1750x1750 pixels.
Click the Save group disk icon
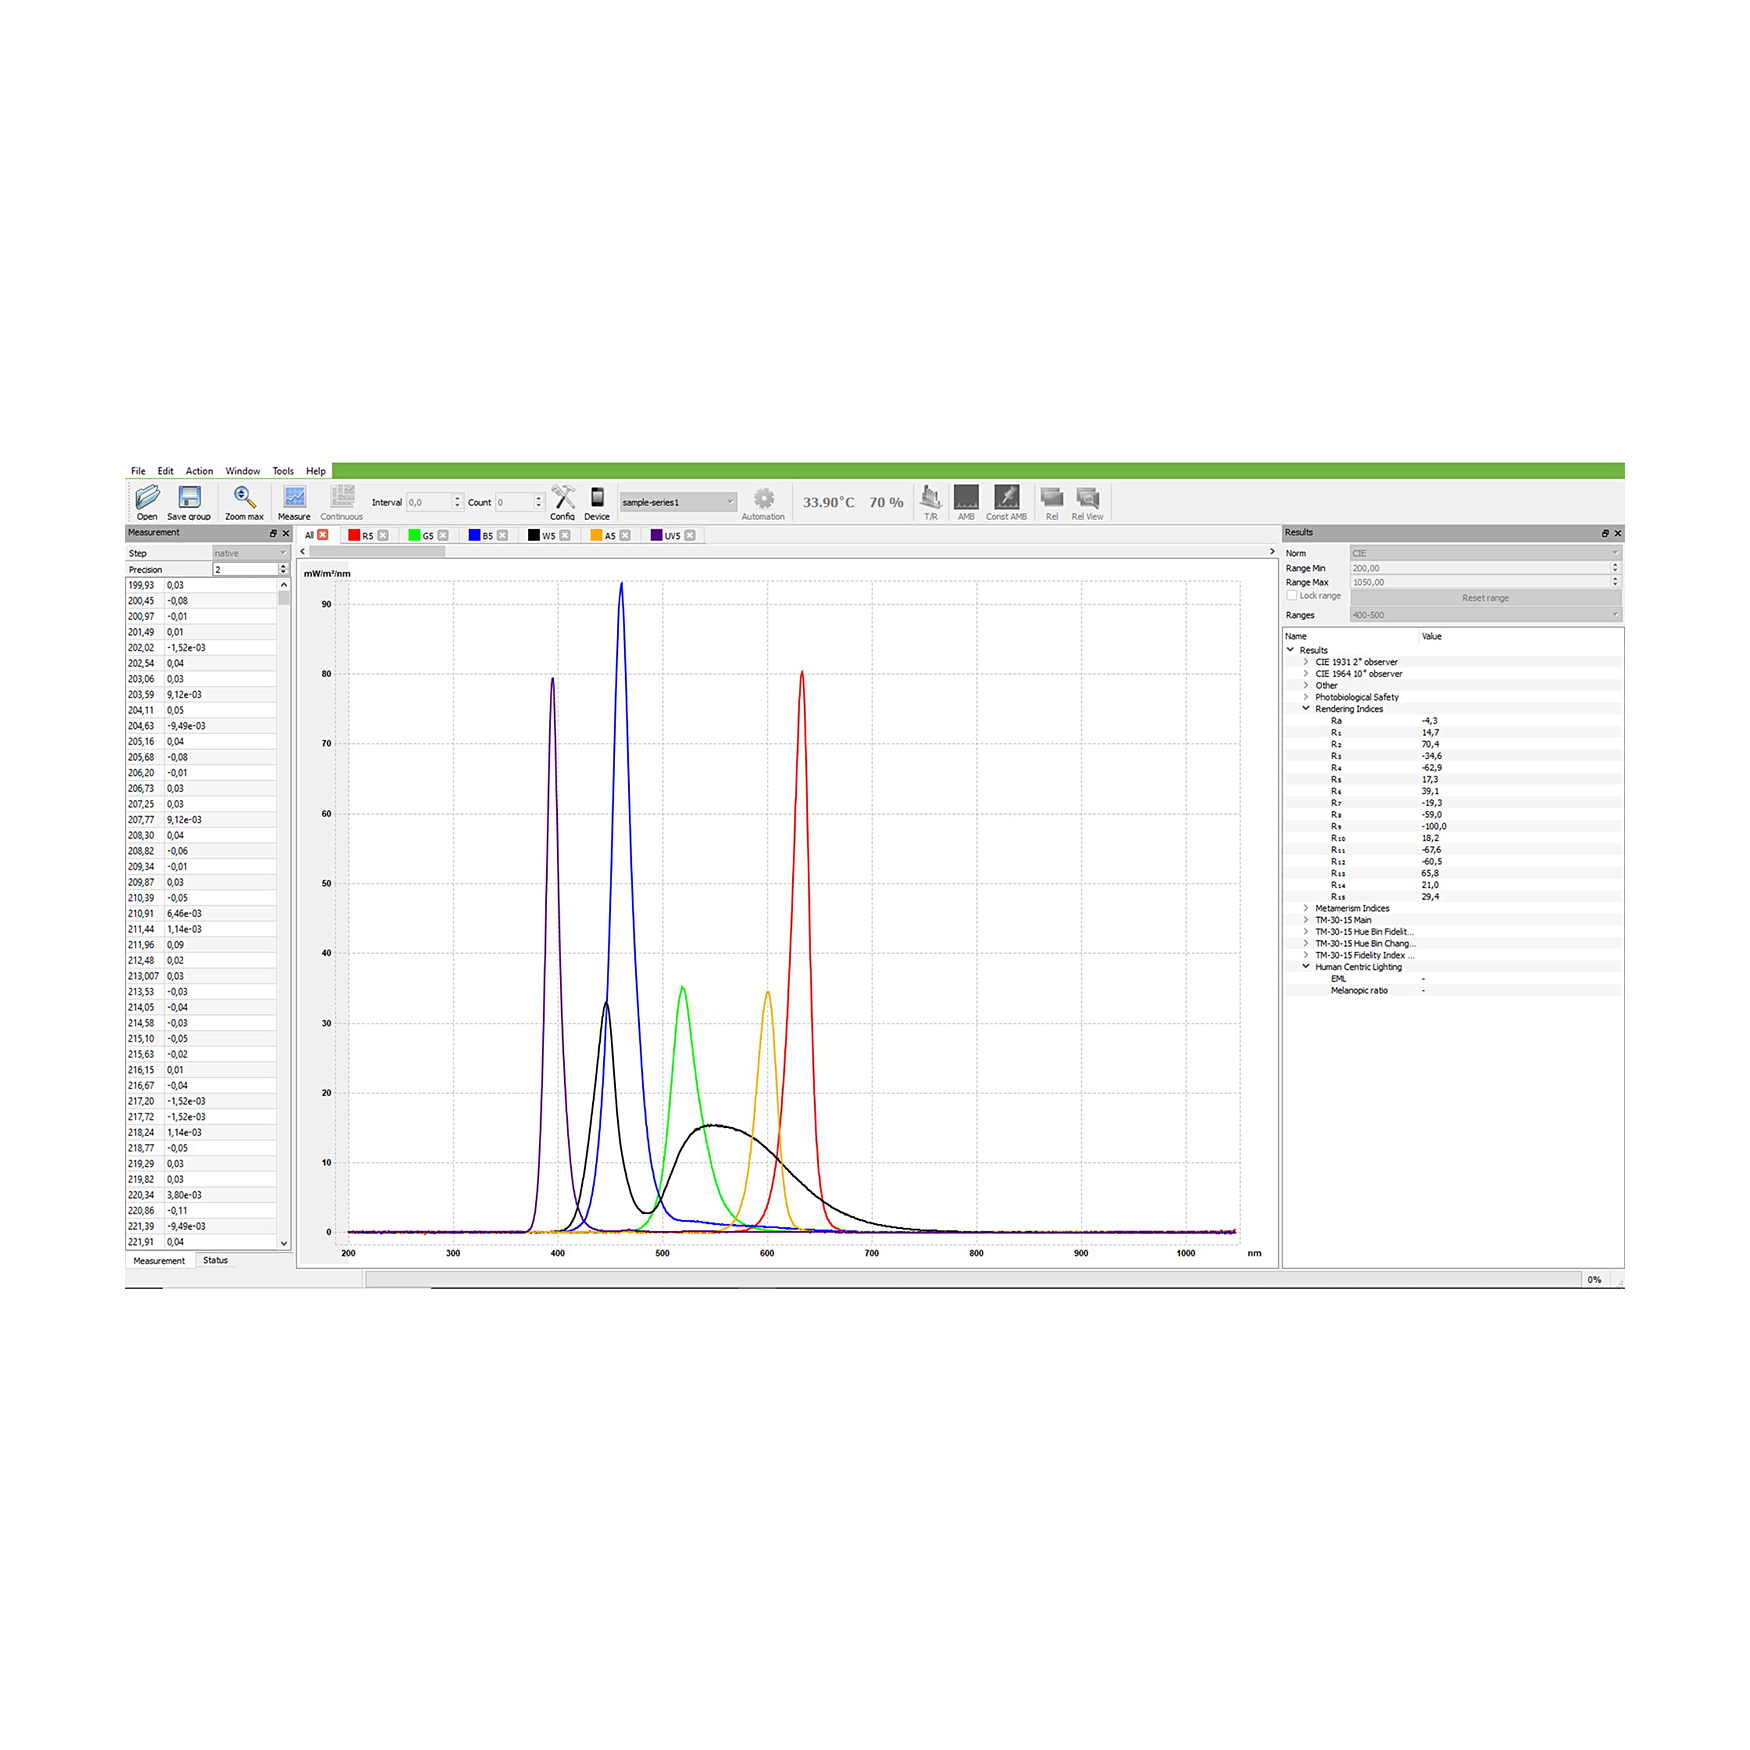(x=189, y=497)
